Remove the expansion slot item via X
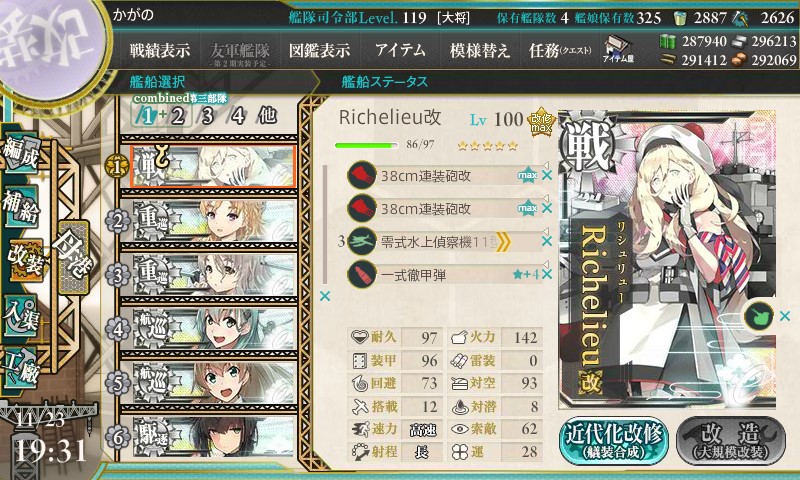800x480 pixels. [785, 316]
